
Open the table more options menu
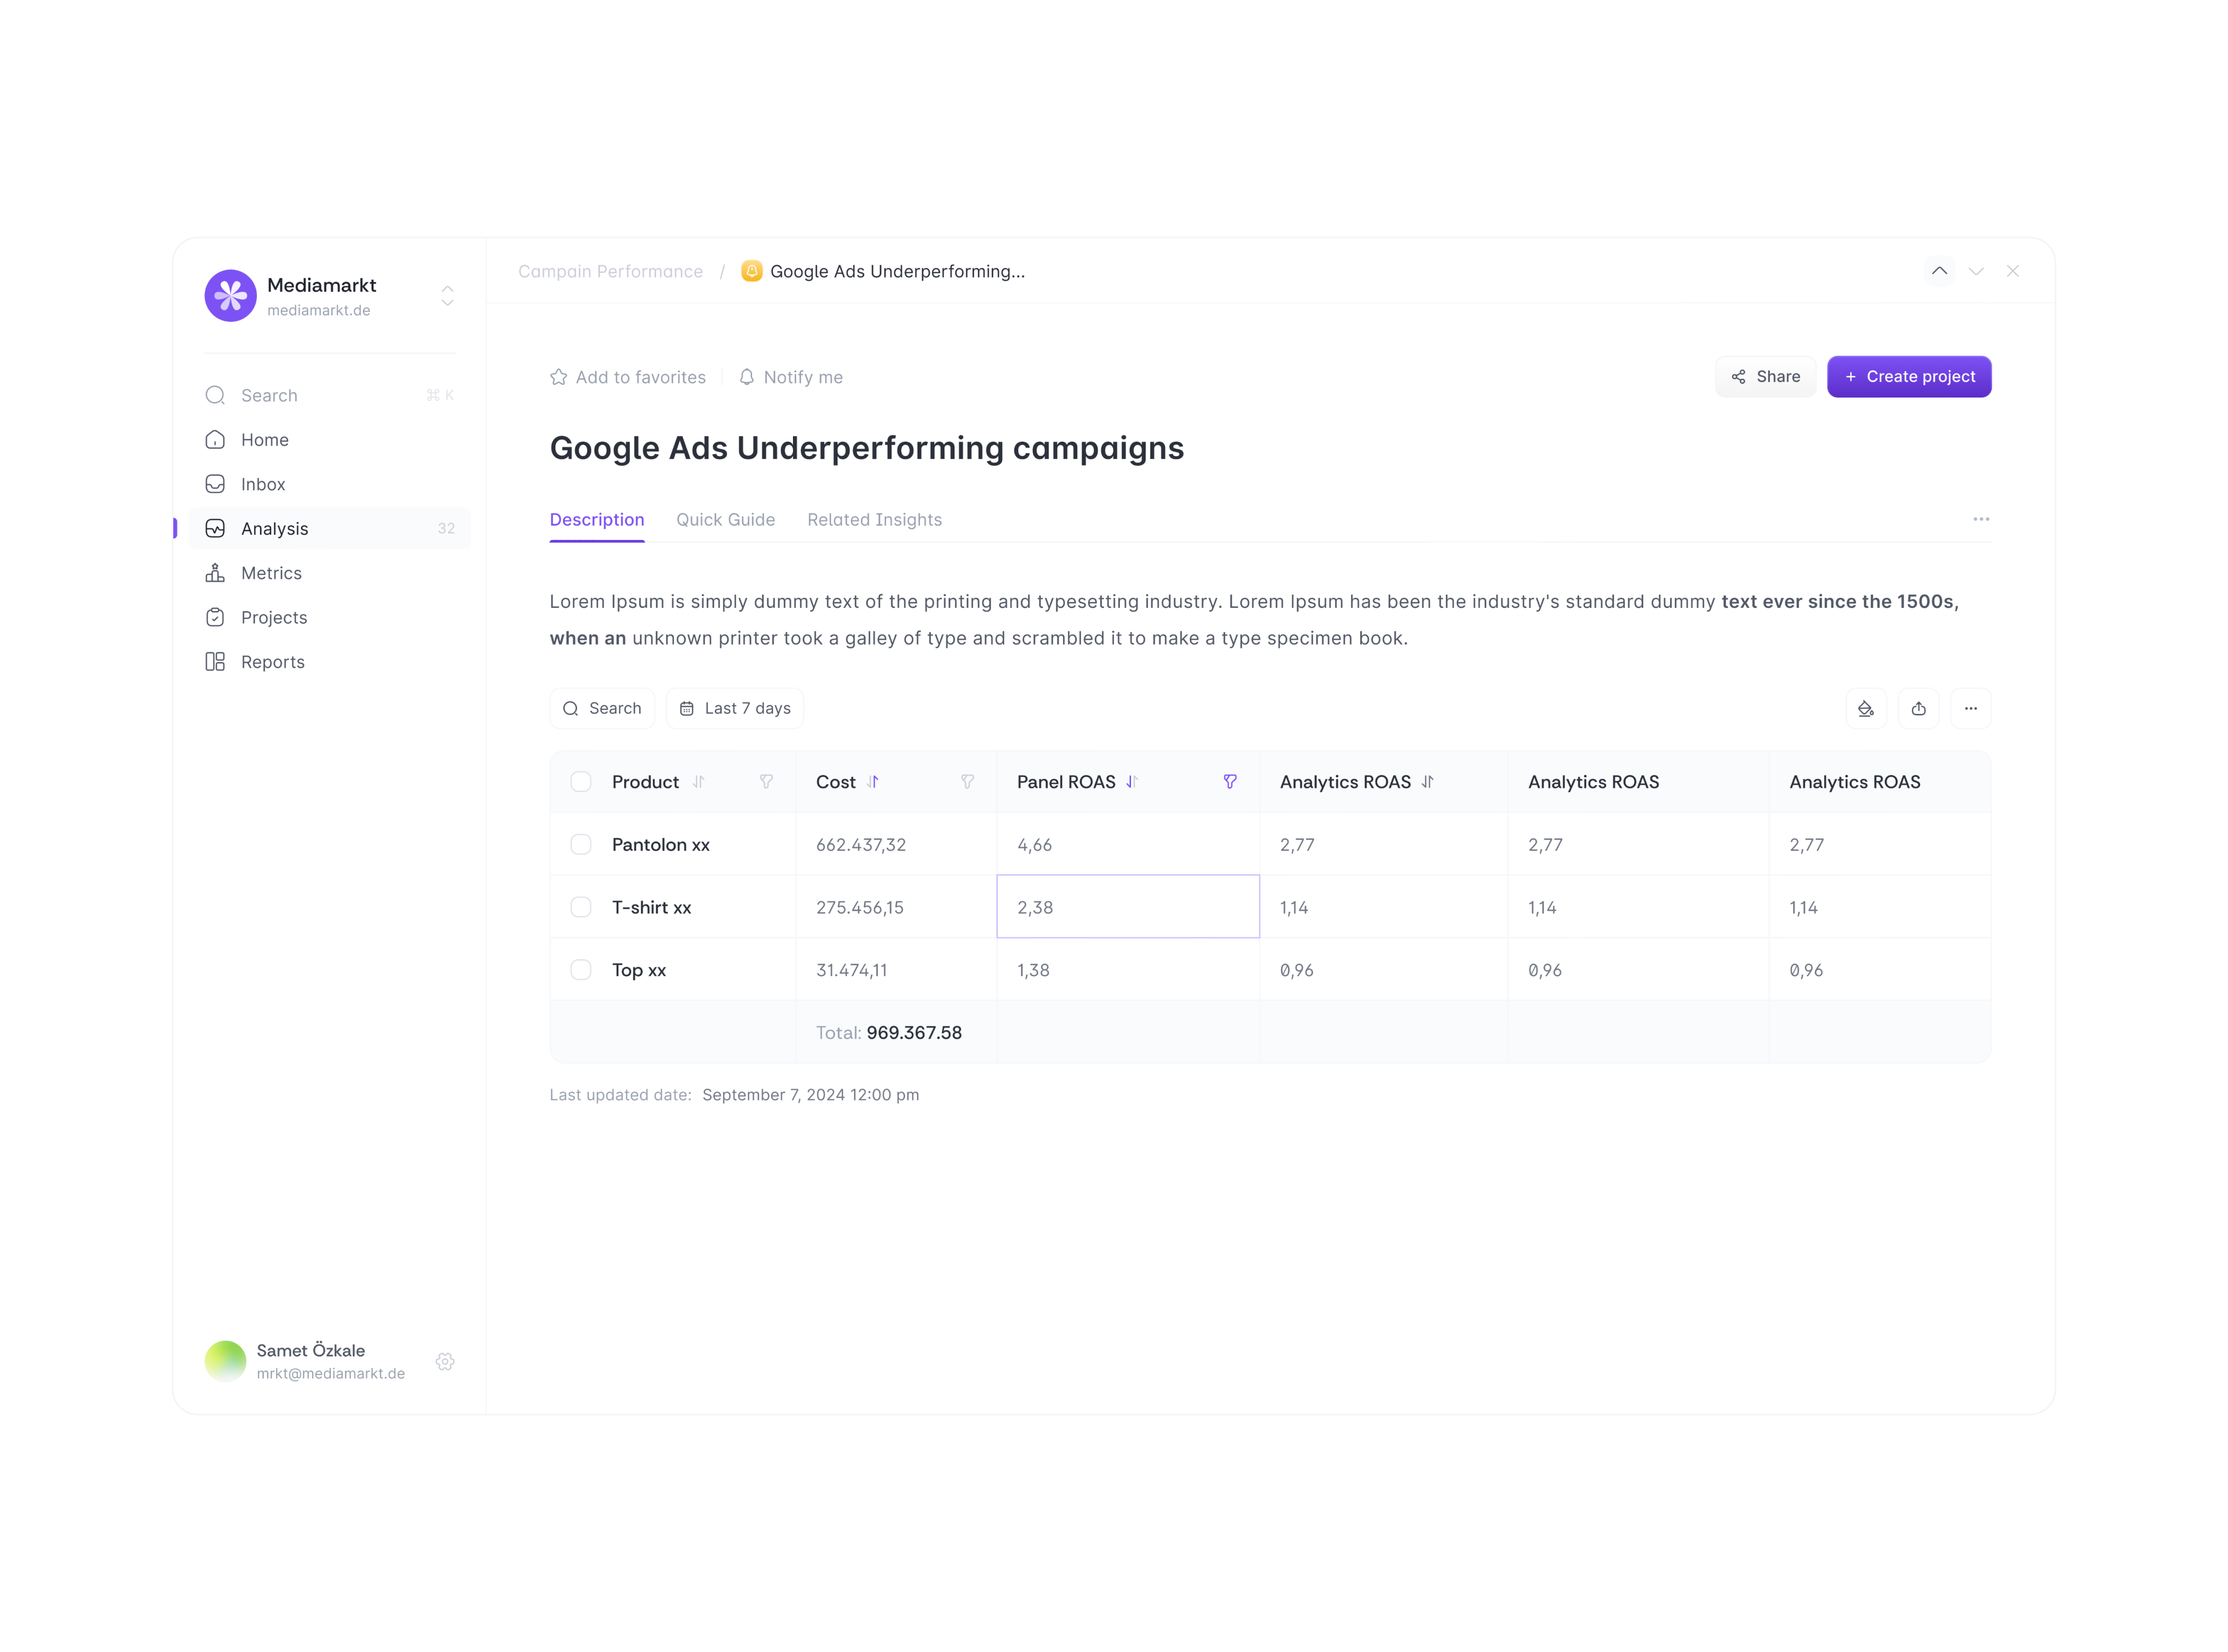[1970, 709]
